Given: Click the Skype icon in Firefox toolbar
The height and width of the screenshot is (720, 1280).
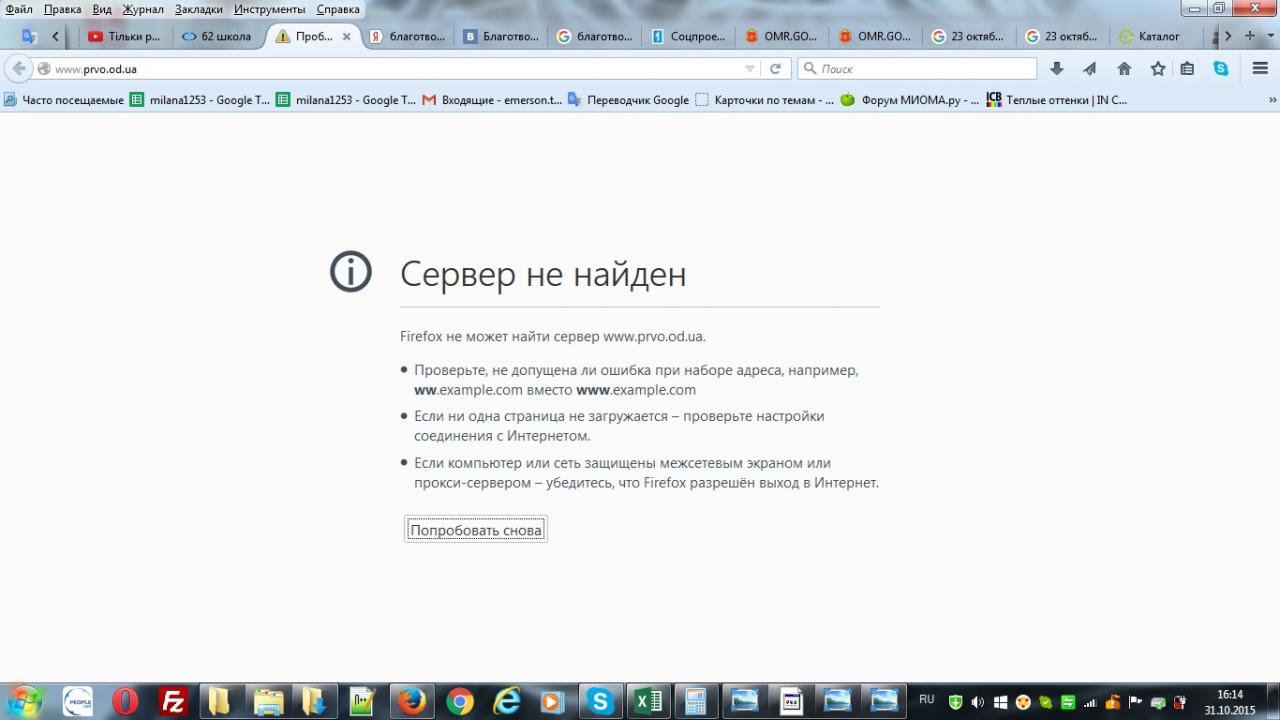Looking at the screenshot, I should pos(1221,69).
